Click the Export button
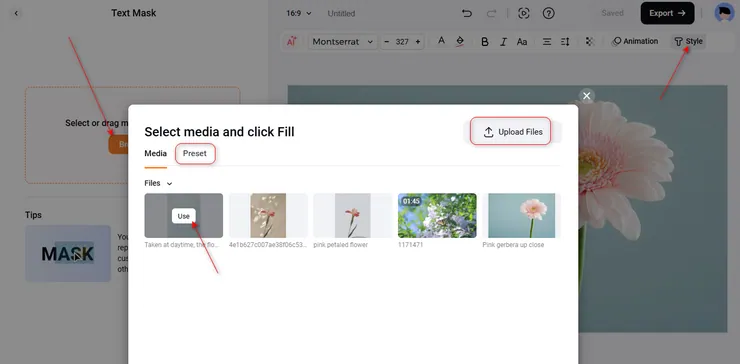 click(x=667, y=13)
